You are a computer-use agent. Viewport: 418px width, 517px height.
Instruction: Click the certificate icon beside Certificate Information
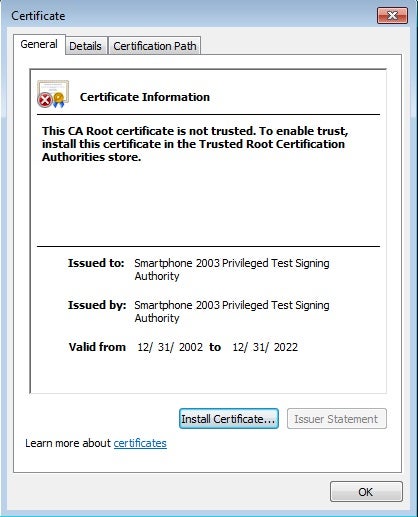point(53,94)
